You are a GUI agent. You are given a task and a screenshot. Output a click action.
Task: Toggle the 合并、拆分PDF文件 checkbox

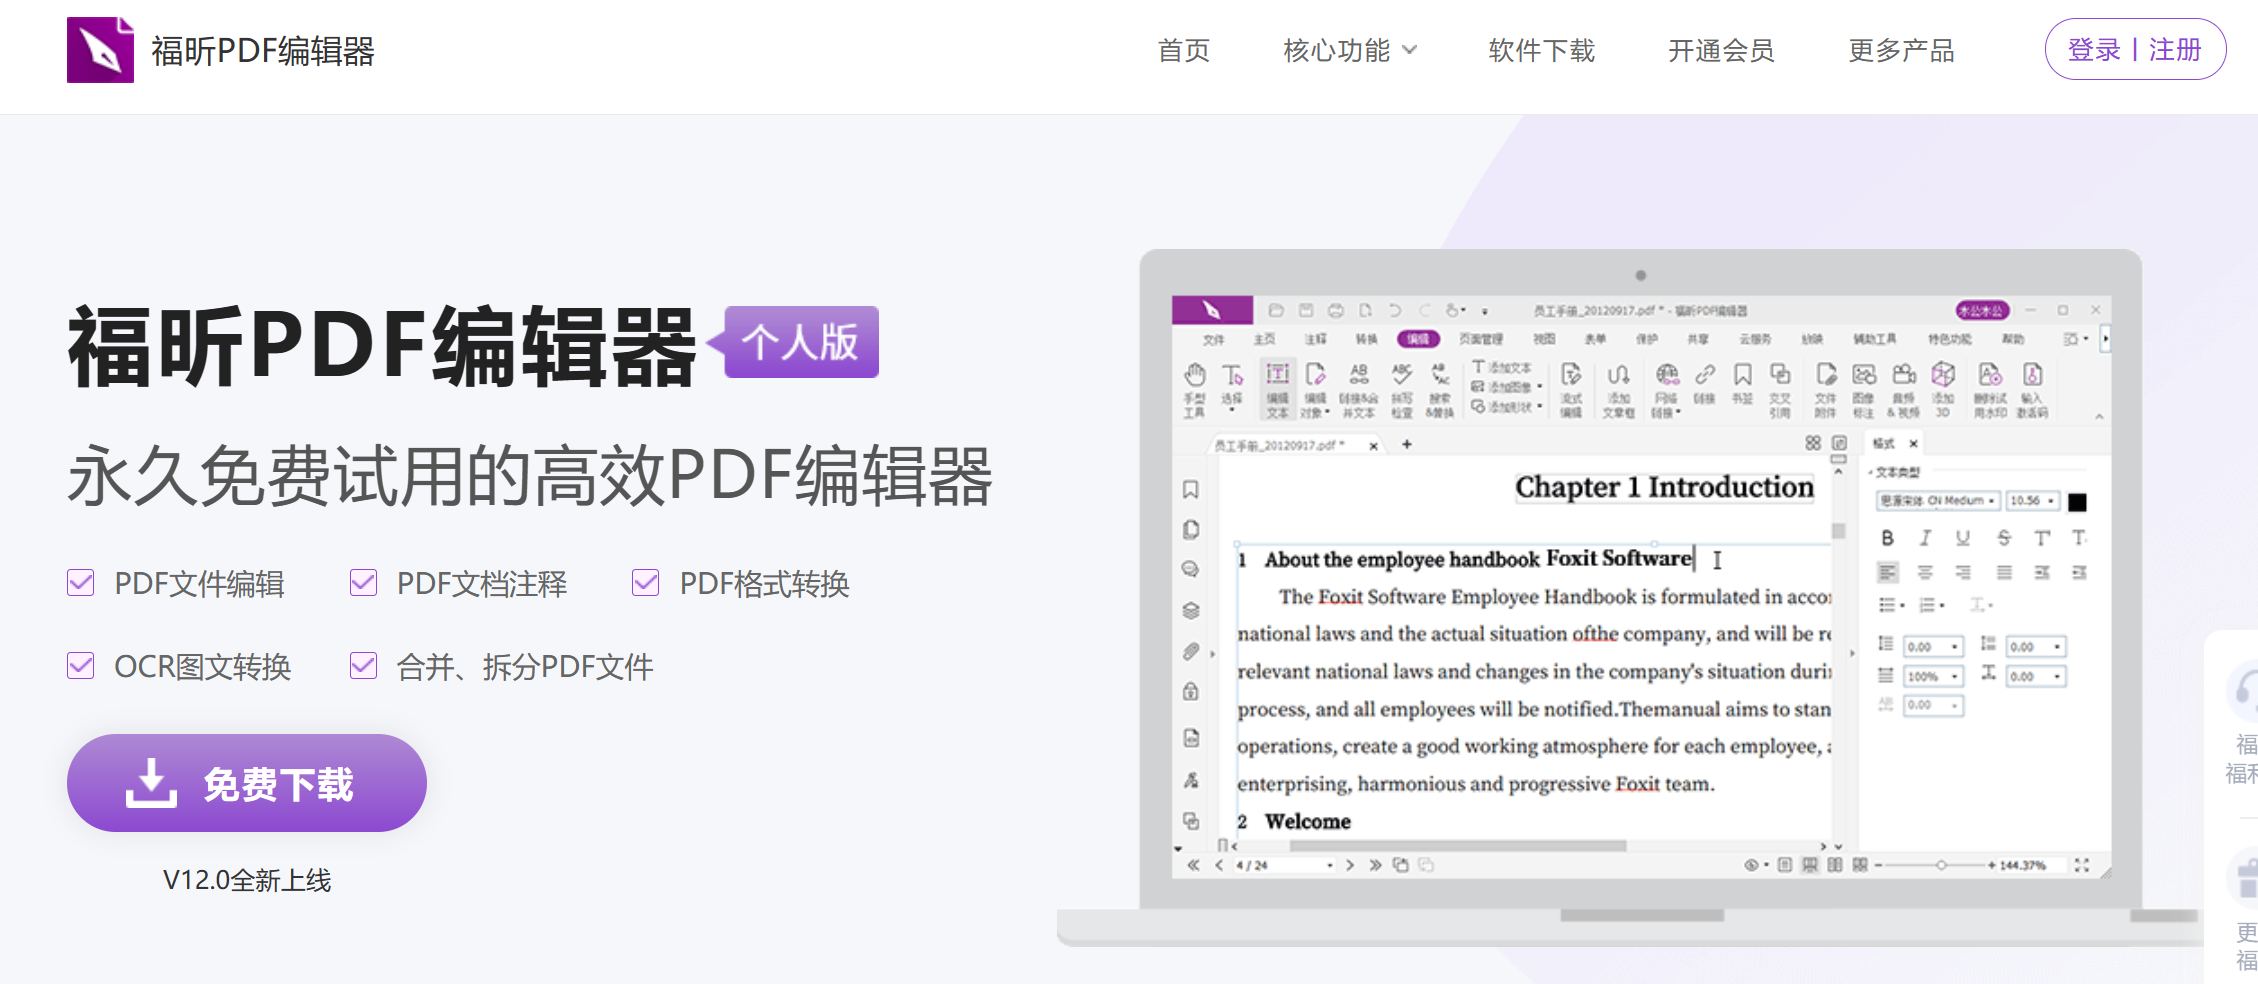click(364, 665)
